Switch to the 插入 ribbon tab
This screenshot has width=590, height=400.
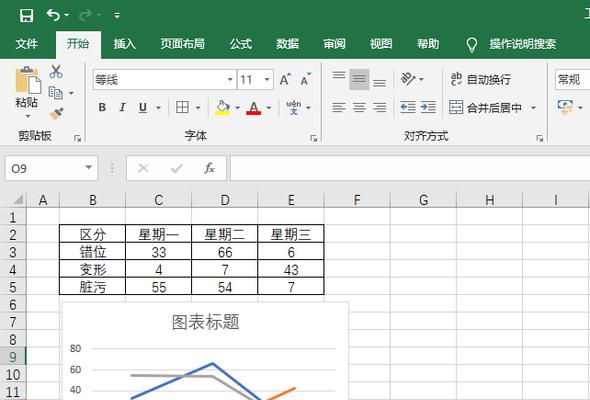pyautogui.click(x=125, y=44)
